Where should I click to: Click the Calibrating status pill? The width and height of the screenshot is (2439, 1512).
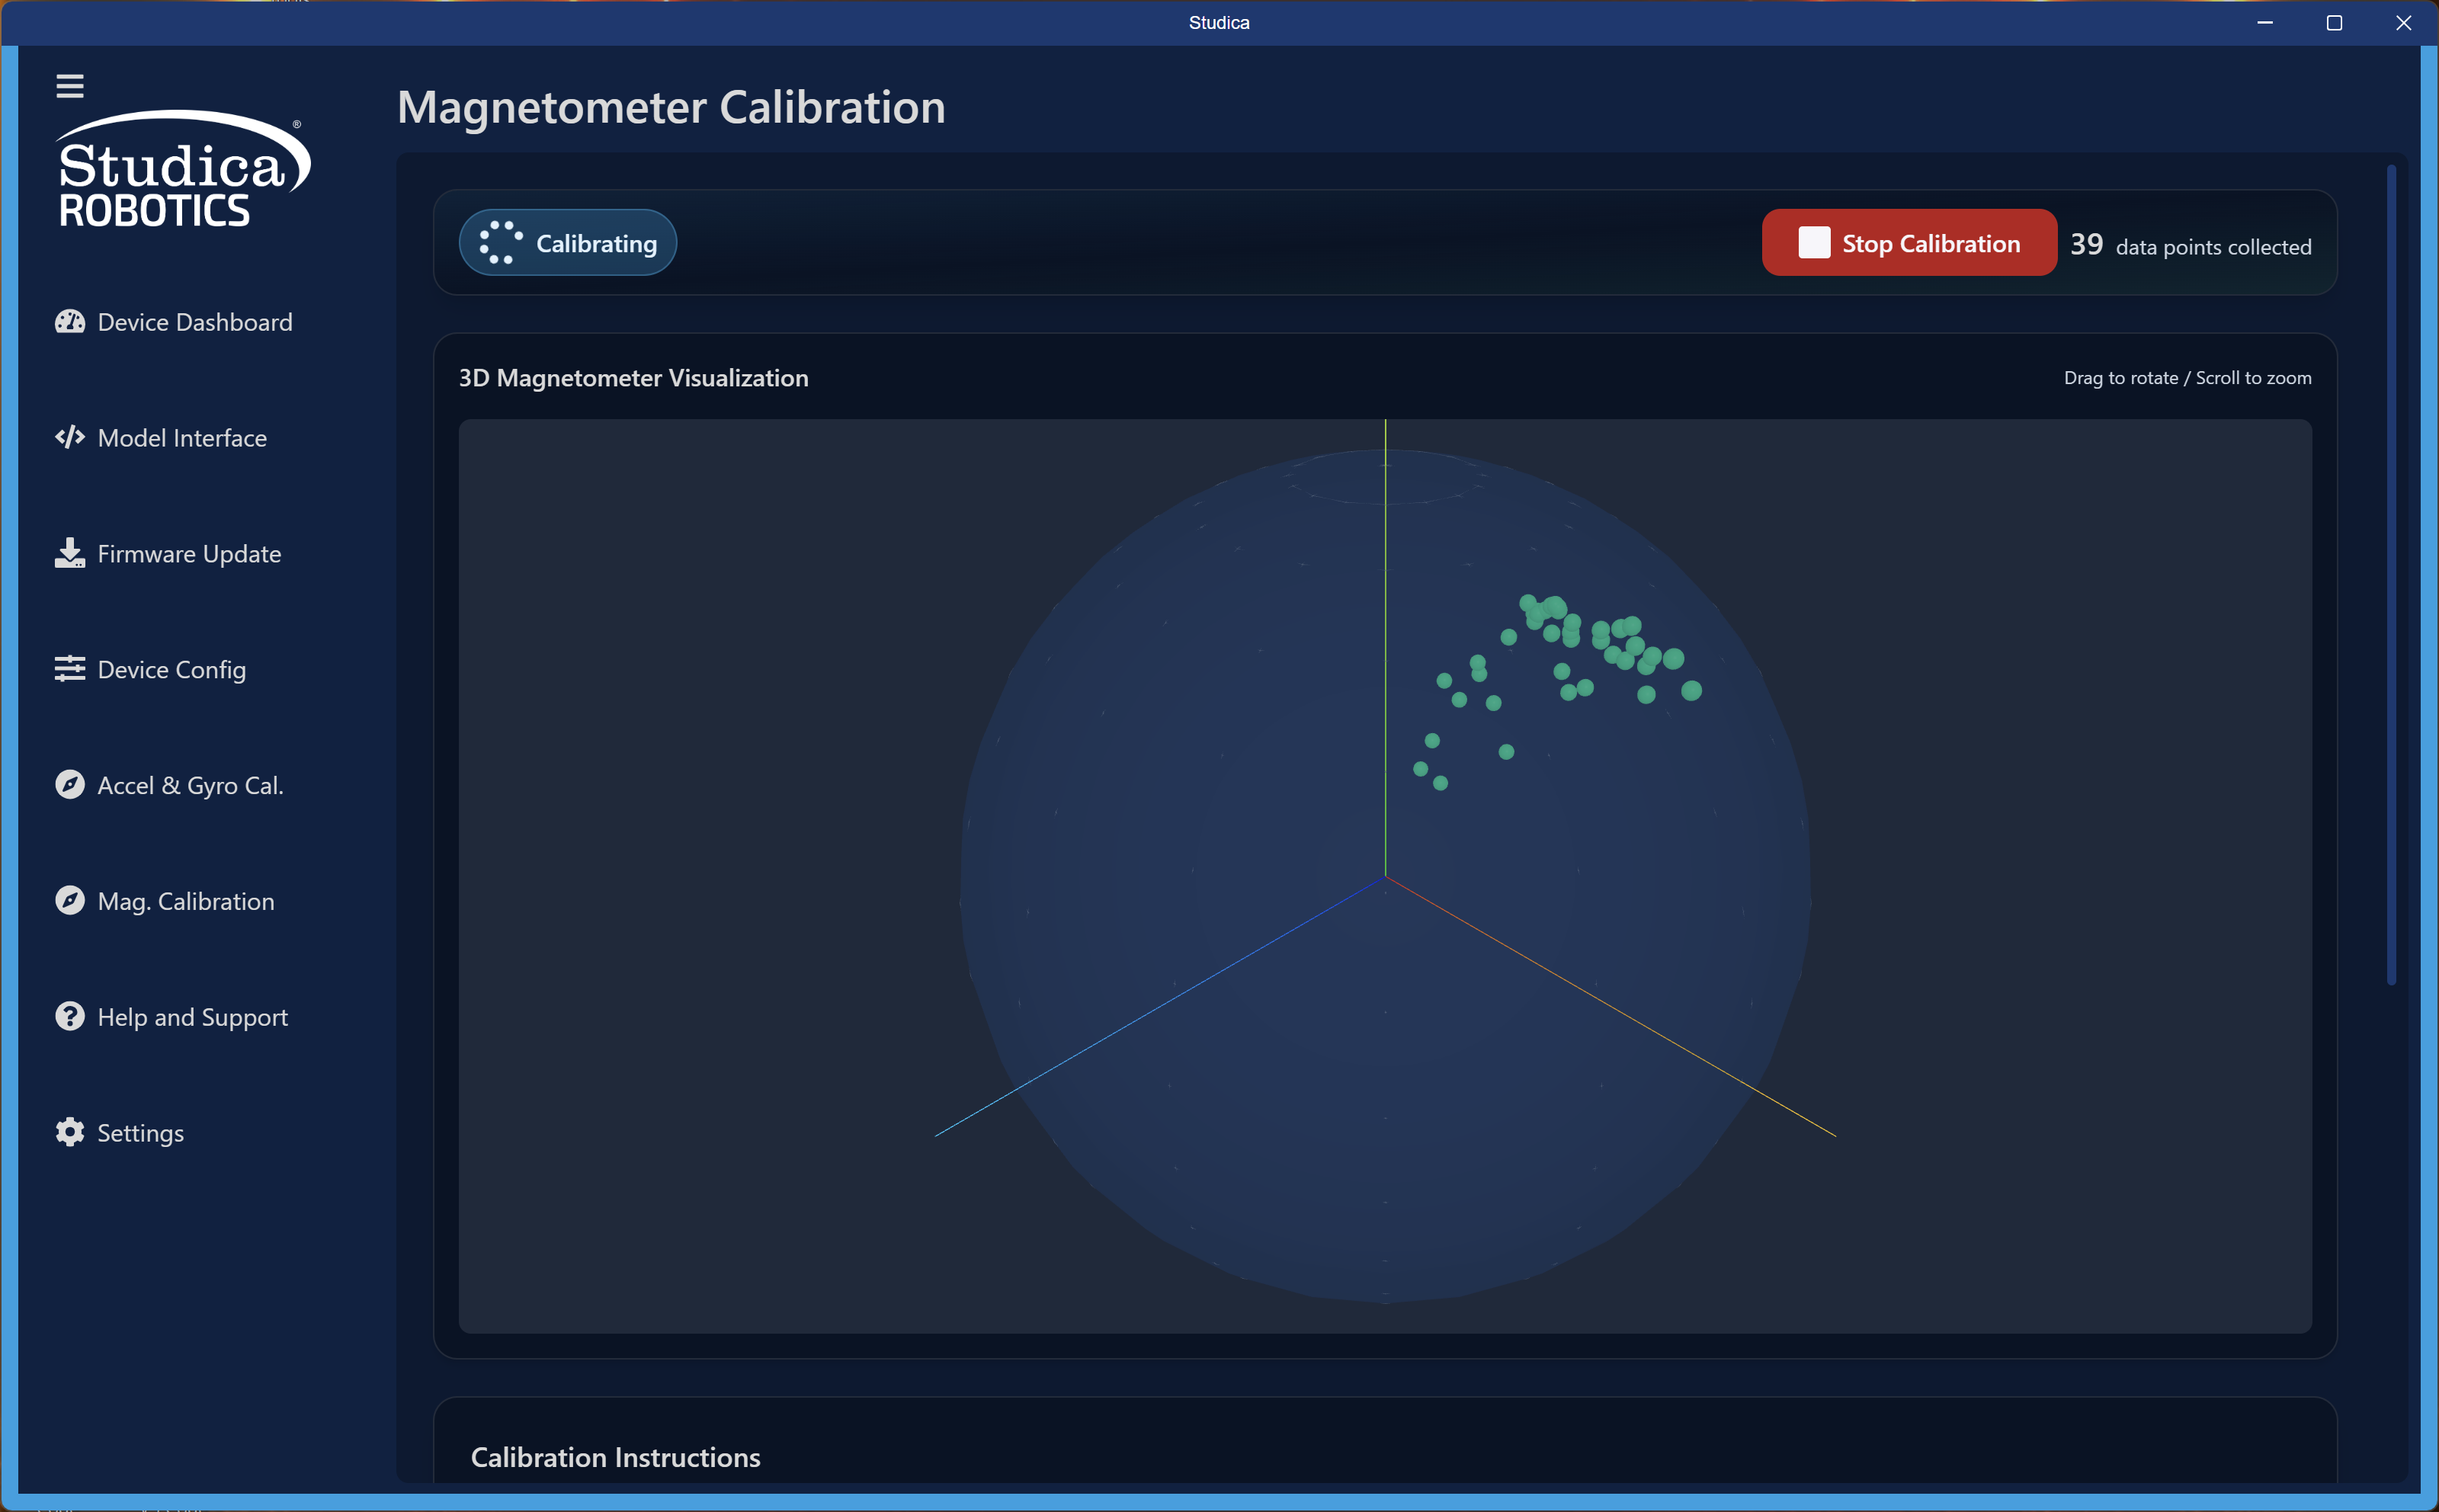tap(568, 243)
